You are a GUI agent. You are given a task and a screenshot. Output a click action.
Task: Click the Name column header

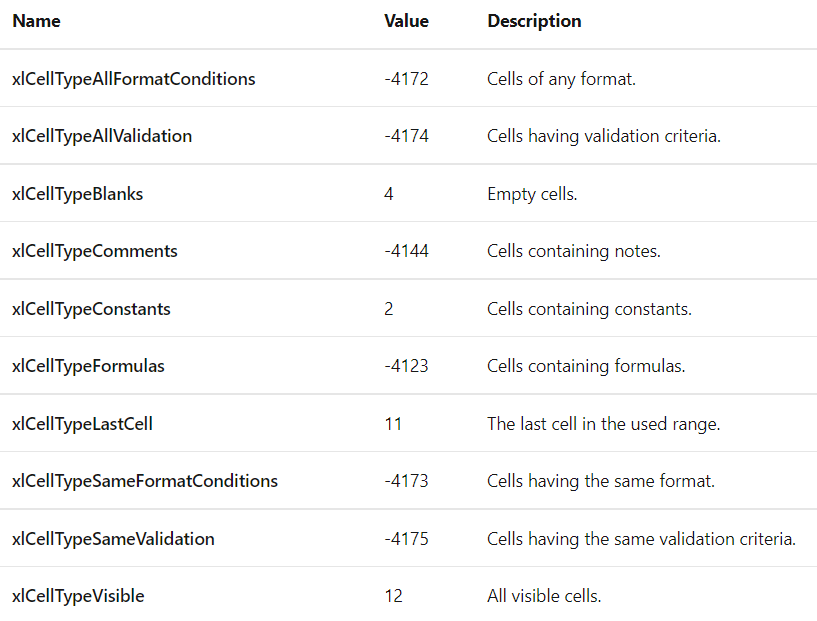coord(36,21)
